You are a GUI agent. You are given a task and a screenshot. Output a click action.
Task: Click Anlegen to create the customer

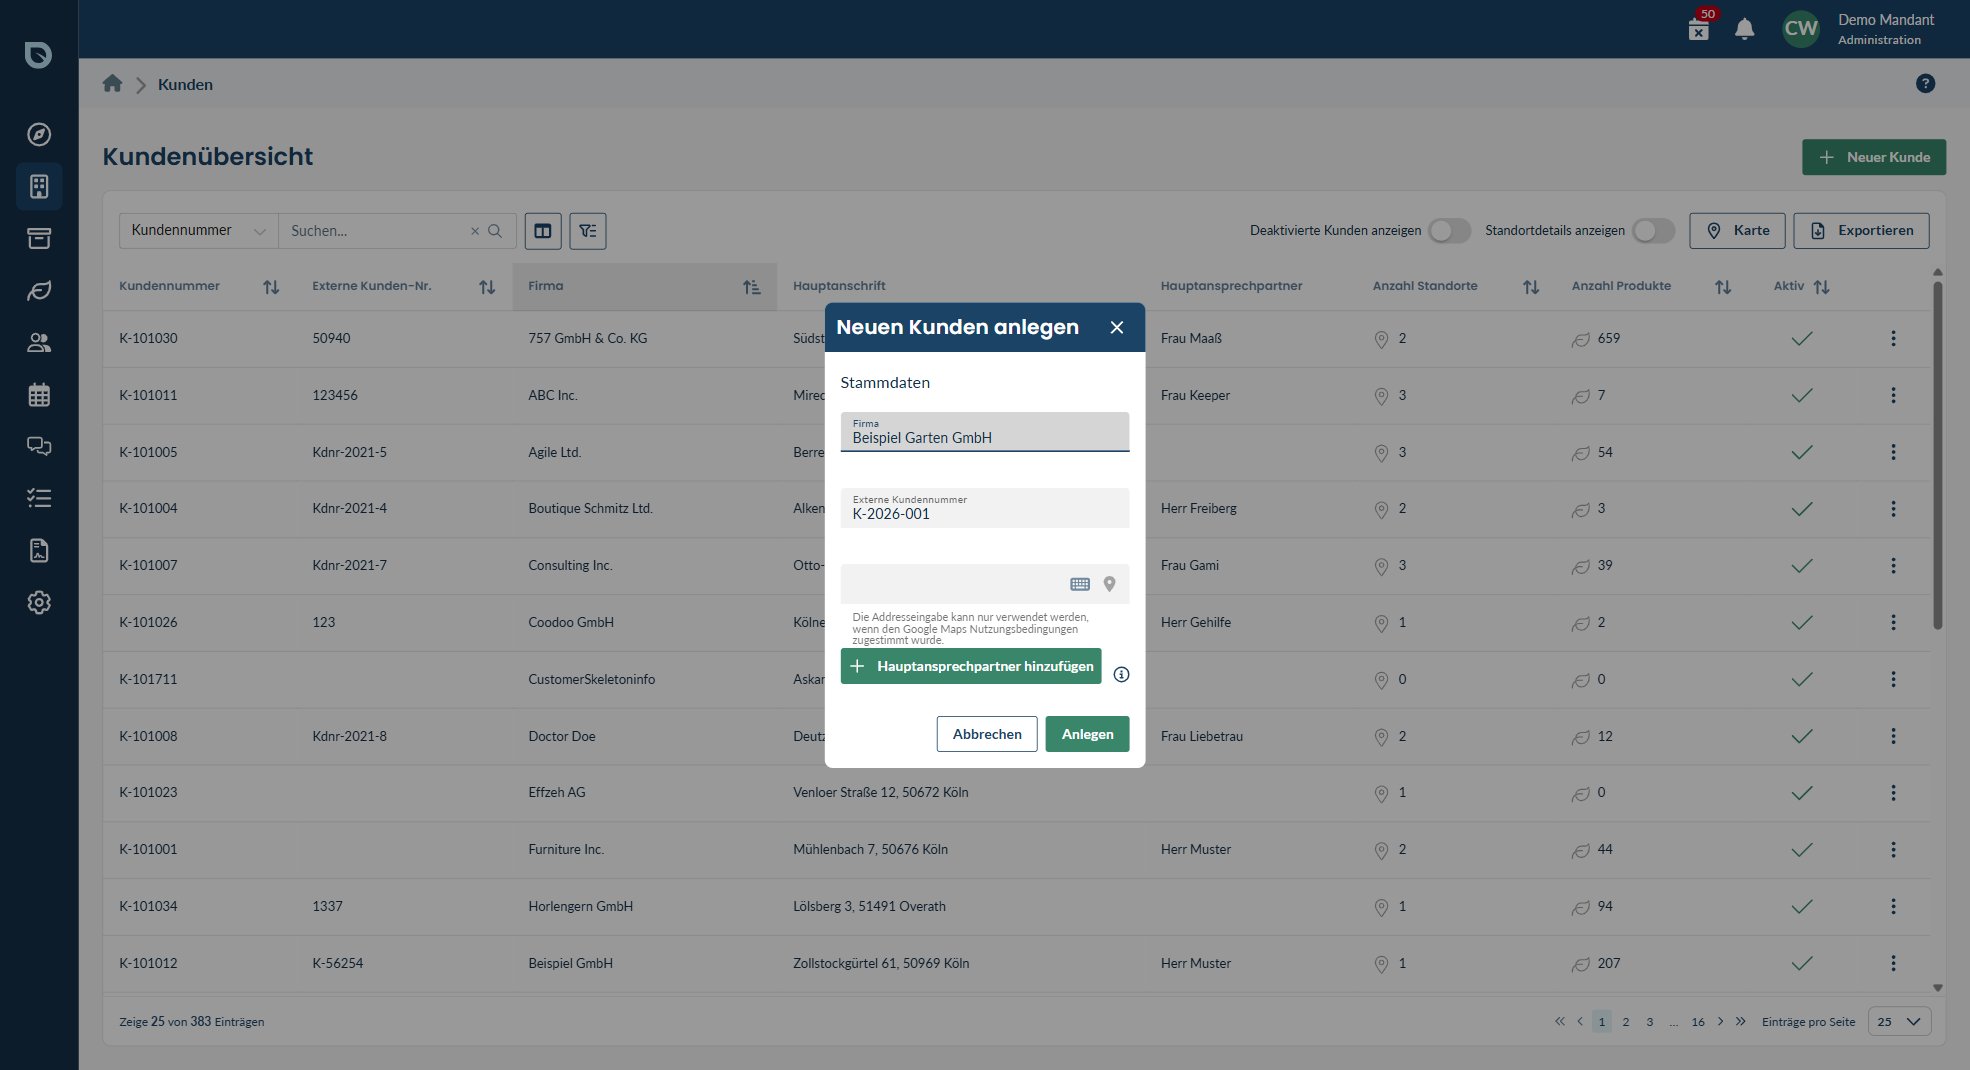[1087, 734]
